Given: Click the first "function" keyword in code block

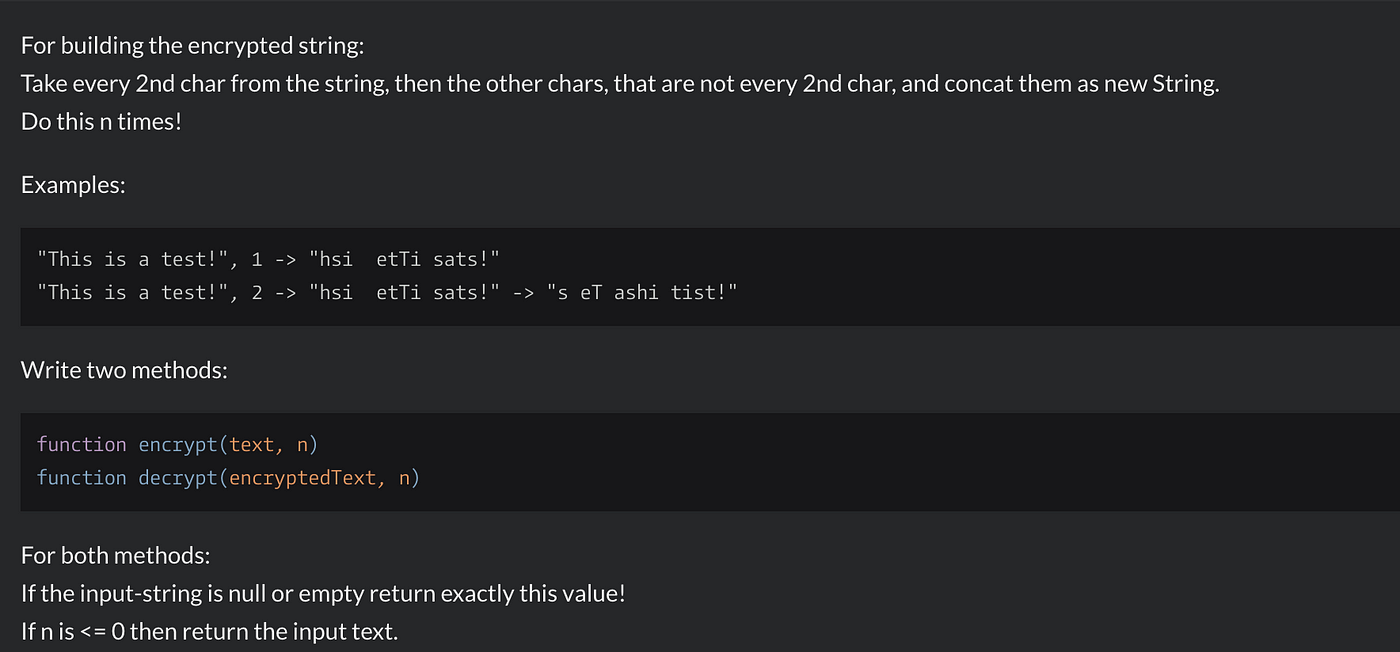Looking at the screenshot, I should [x=82, y=444].
